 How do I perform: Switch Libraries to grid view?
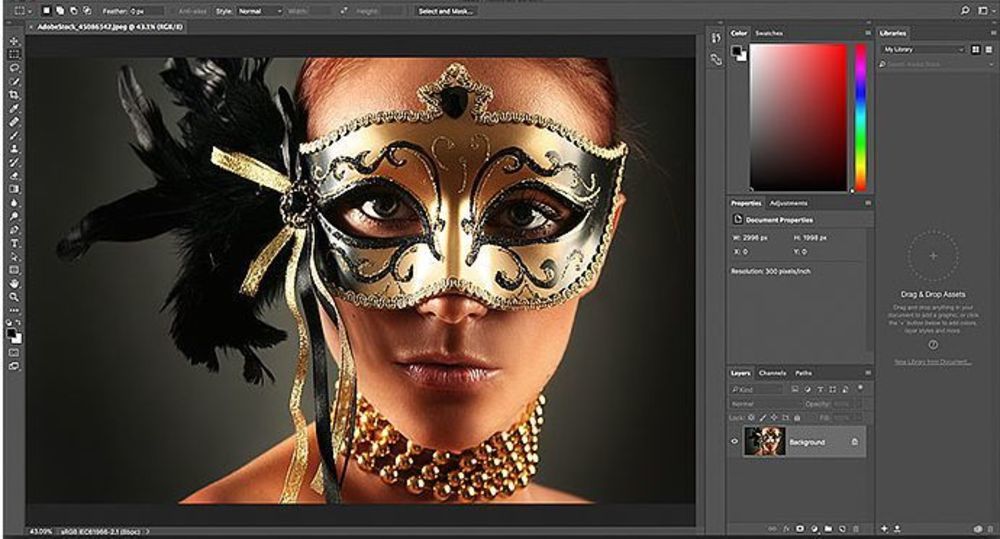coord(976,49)
